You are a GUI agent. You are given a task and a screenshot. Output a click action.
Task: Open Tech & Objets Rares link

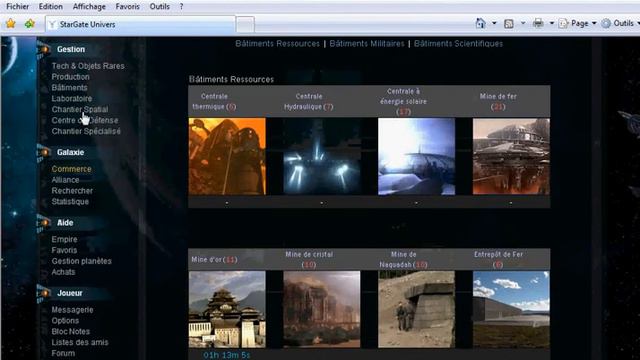[88, 66]
